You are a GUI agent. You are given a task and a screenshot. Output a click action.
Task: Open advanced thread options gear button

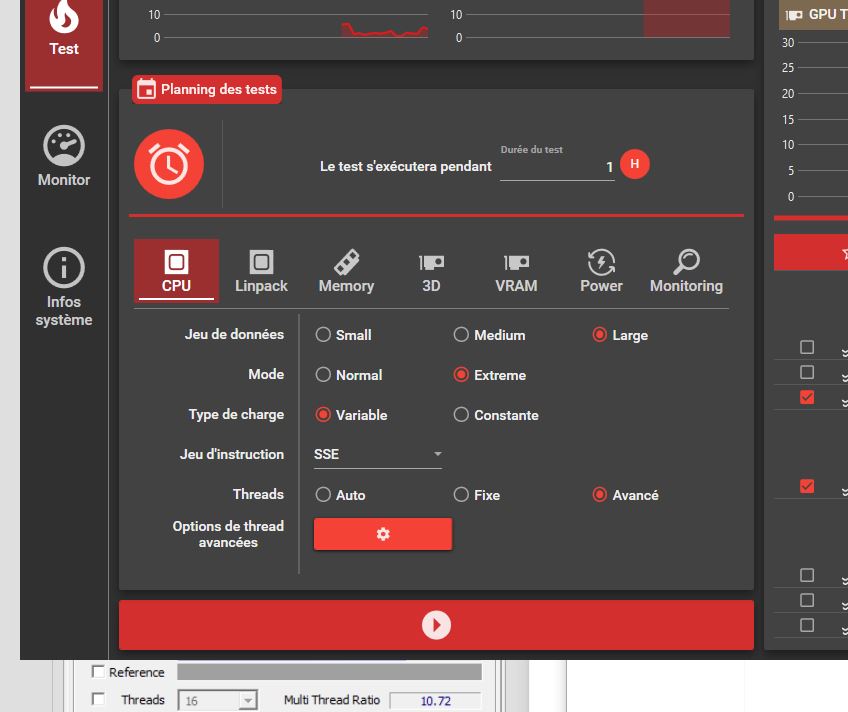coord(383,534)
